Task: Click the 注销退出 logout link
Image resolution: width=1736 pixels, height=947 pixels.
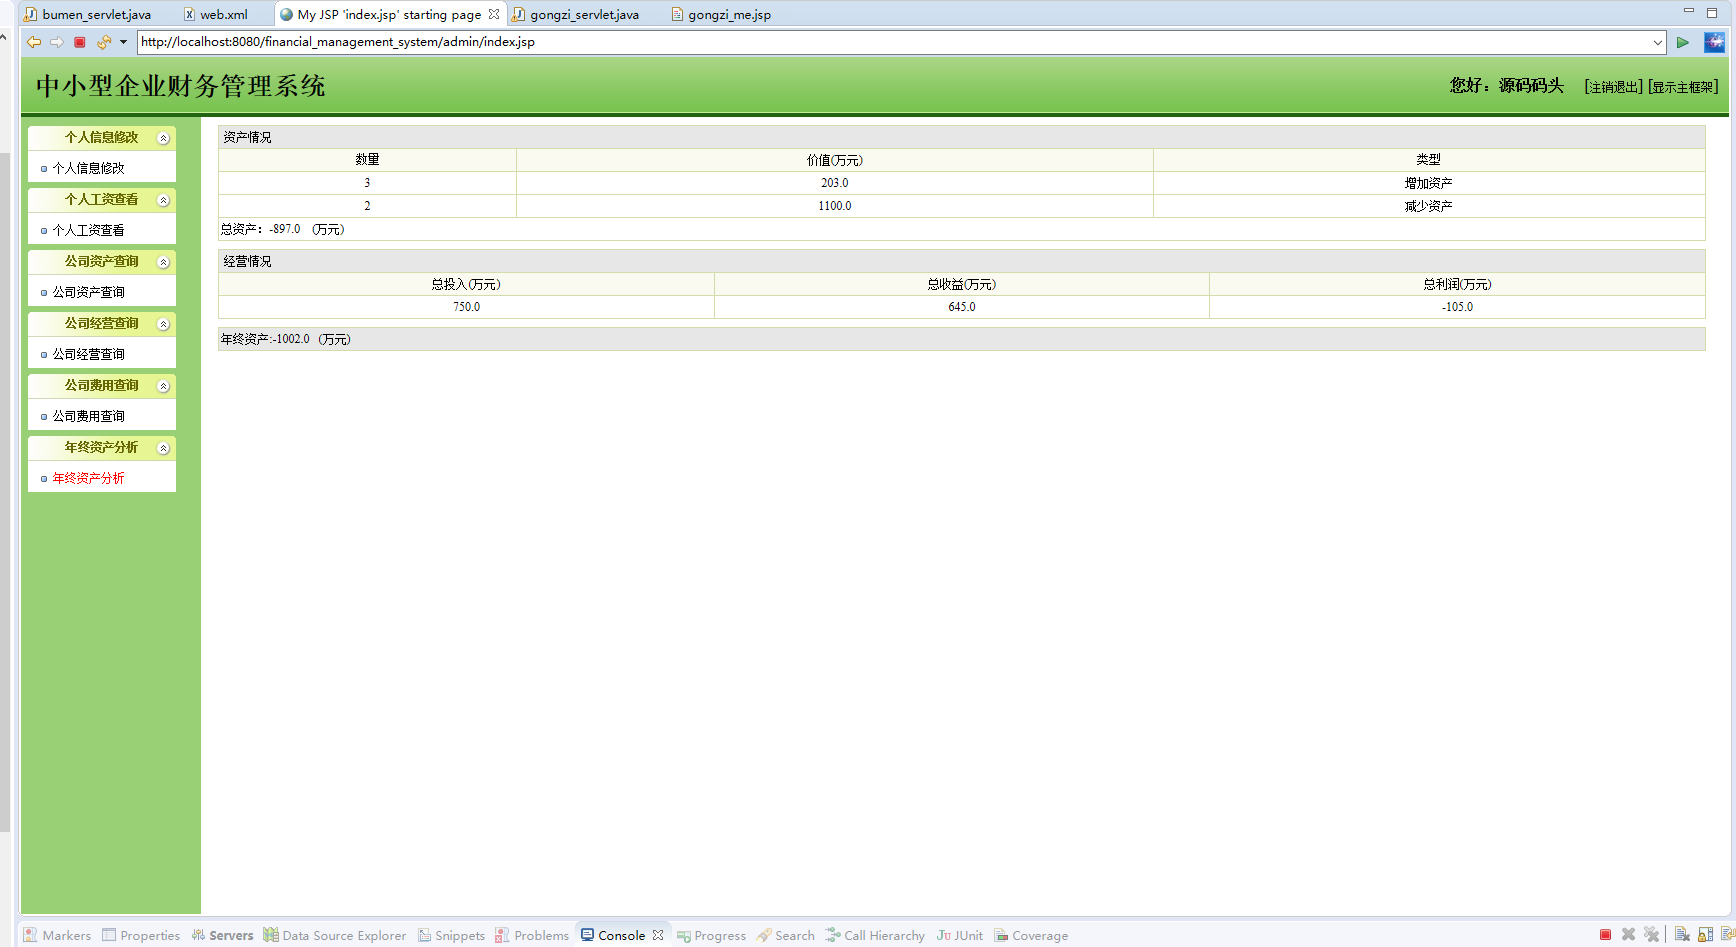Action: click(1613, 87)
